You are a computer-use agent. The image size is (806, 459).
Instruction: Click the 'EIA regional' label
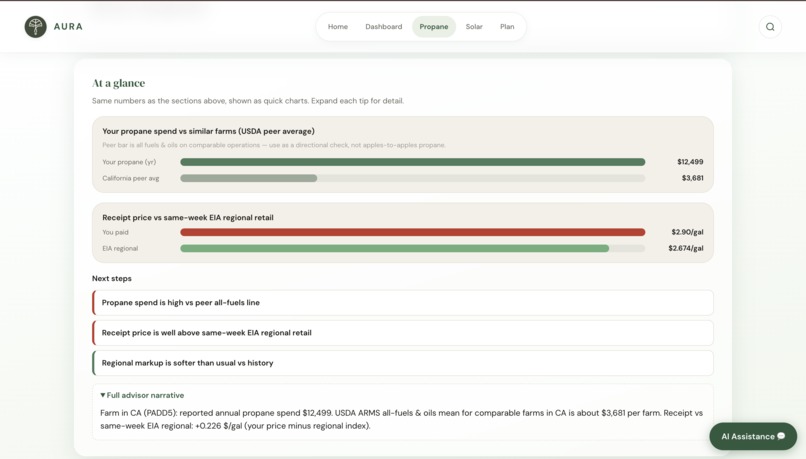(x=120, y=248)
